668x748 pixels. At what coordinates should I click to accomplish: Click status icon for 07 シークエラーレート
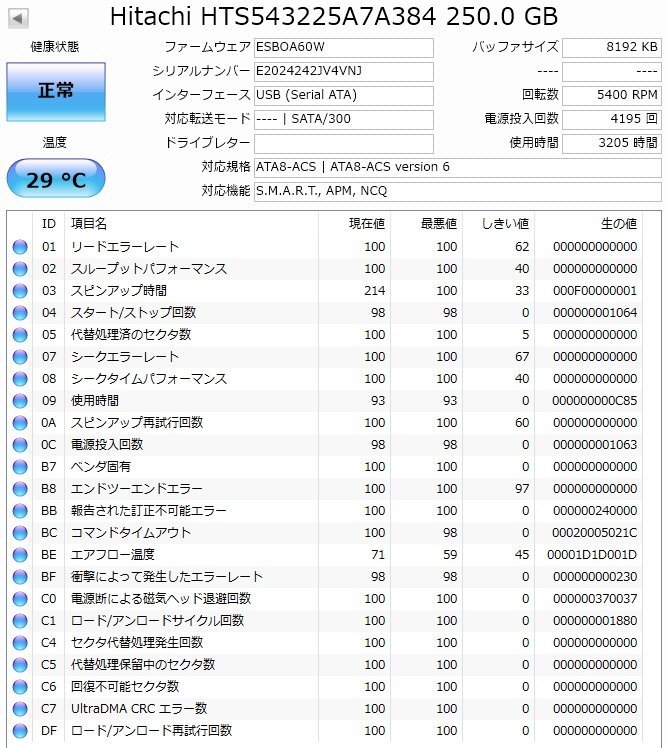[x=20, y=357]
